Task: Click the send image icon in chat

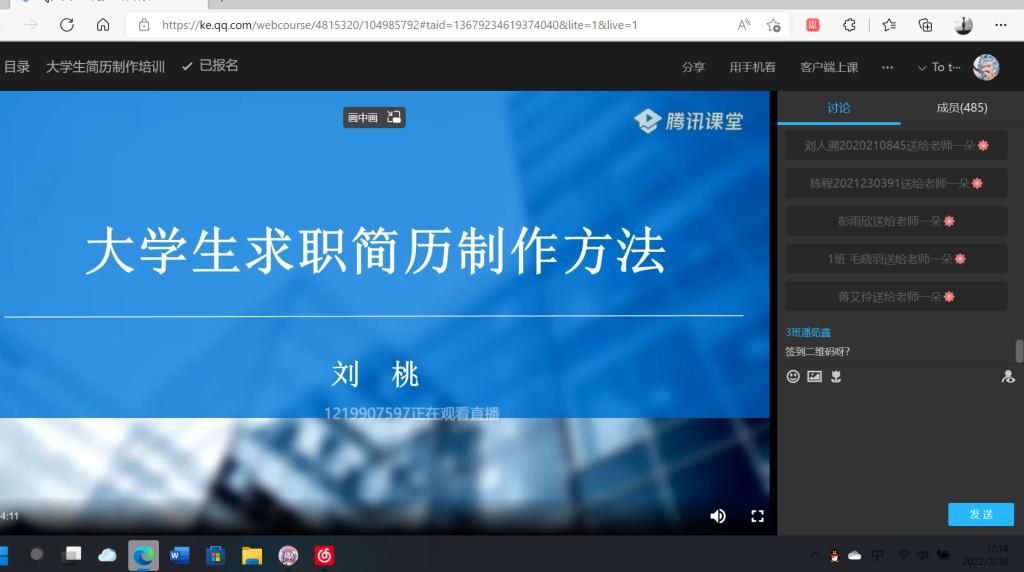Action: (814, 377)
